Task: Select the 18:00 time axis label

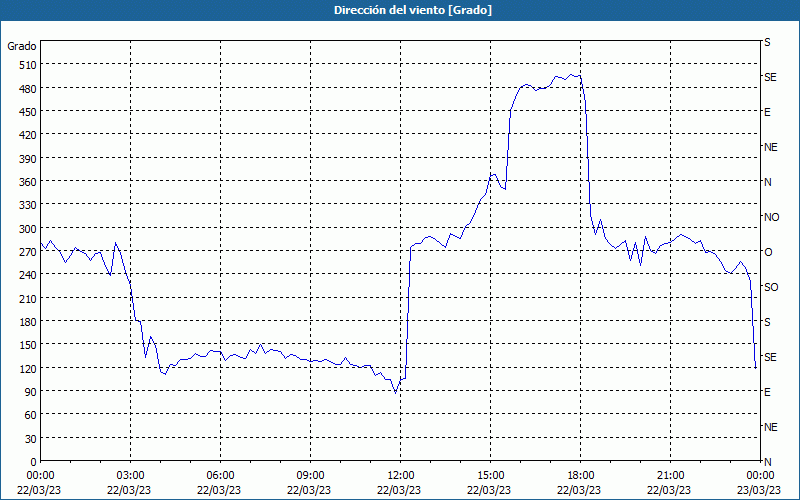Action: tap(581, 476)
